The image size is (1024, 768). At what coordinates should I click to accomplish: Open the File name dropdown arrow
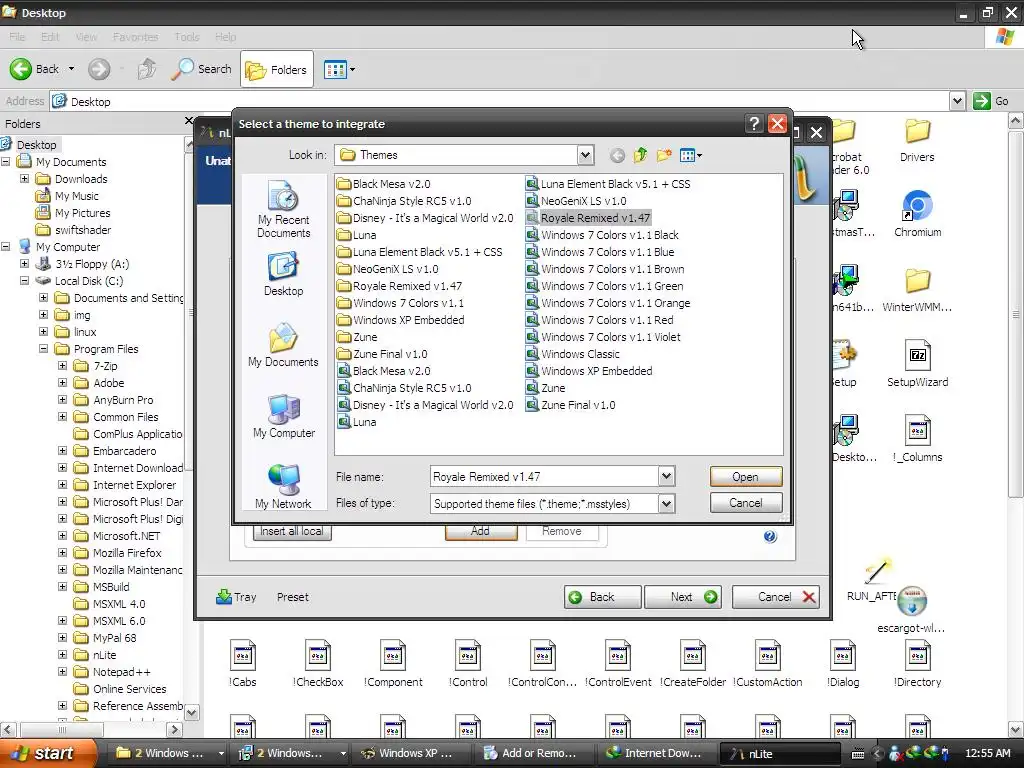pyautogui.click(x=666, y=476)
